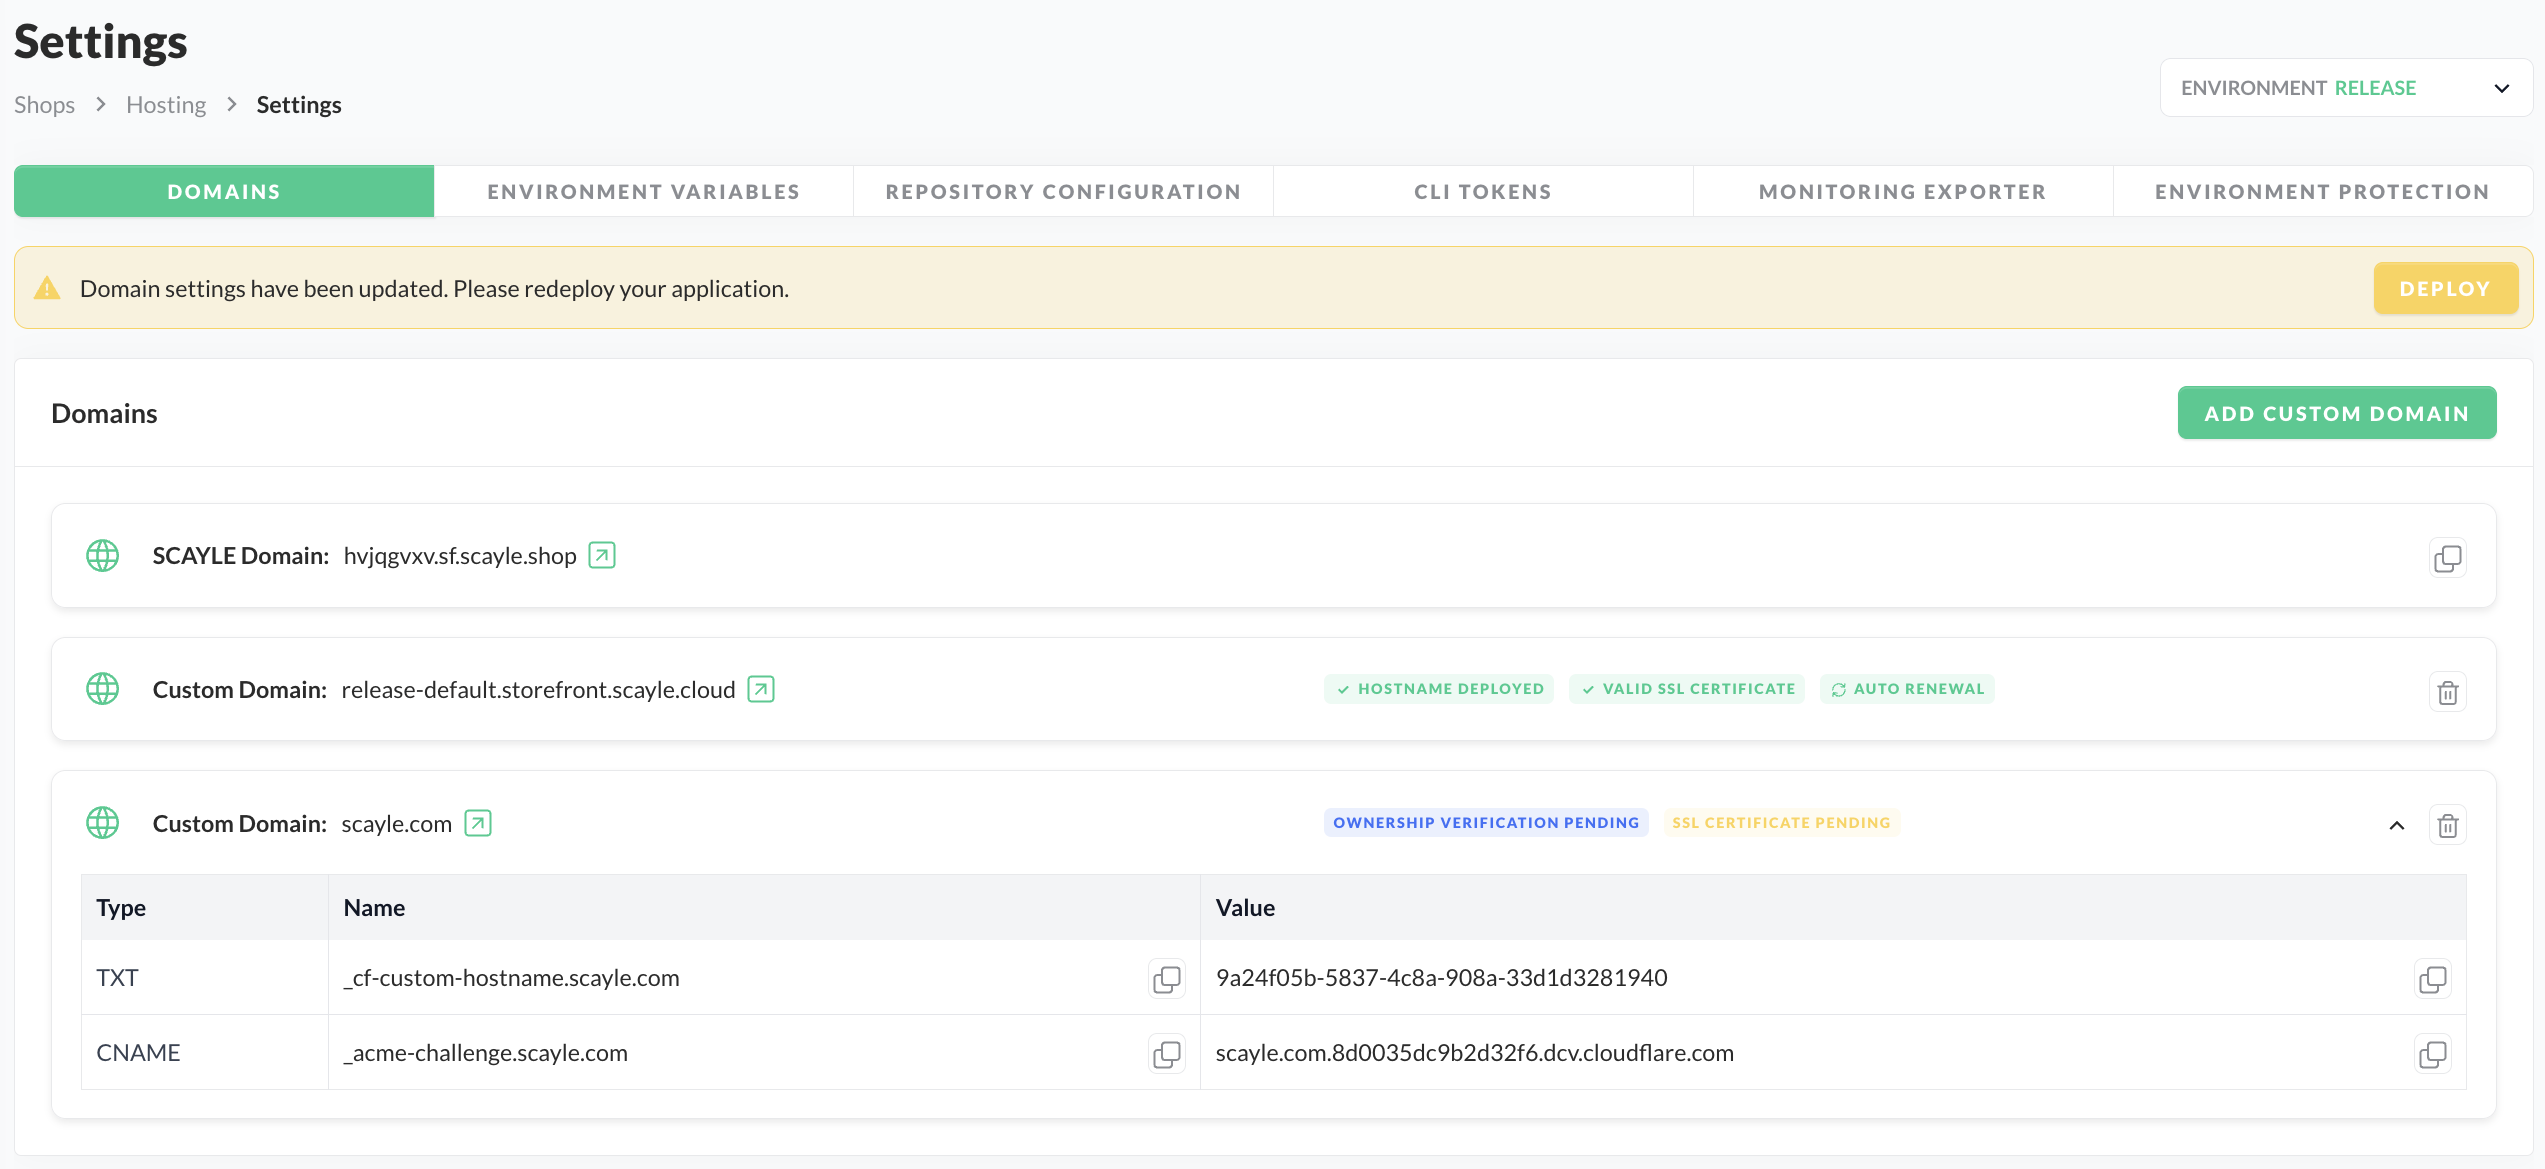This screenshot has height=1169, width=2545.
Task: Copy the SCAYLE domain to clipboard
Action: (2447, 558)
